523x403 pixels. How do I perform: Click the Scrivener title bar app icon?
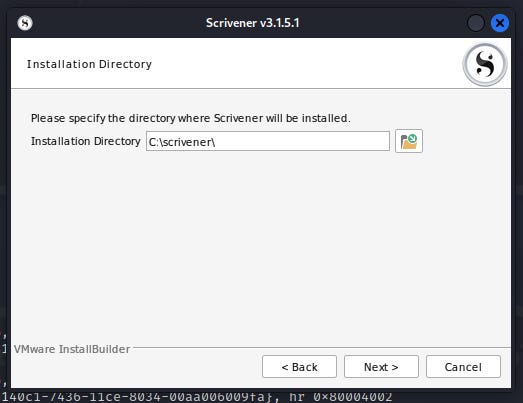pos(25,23)
